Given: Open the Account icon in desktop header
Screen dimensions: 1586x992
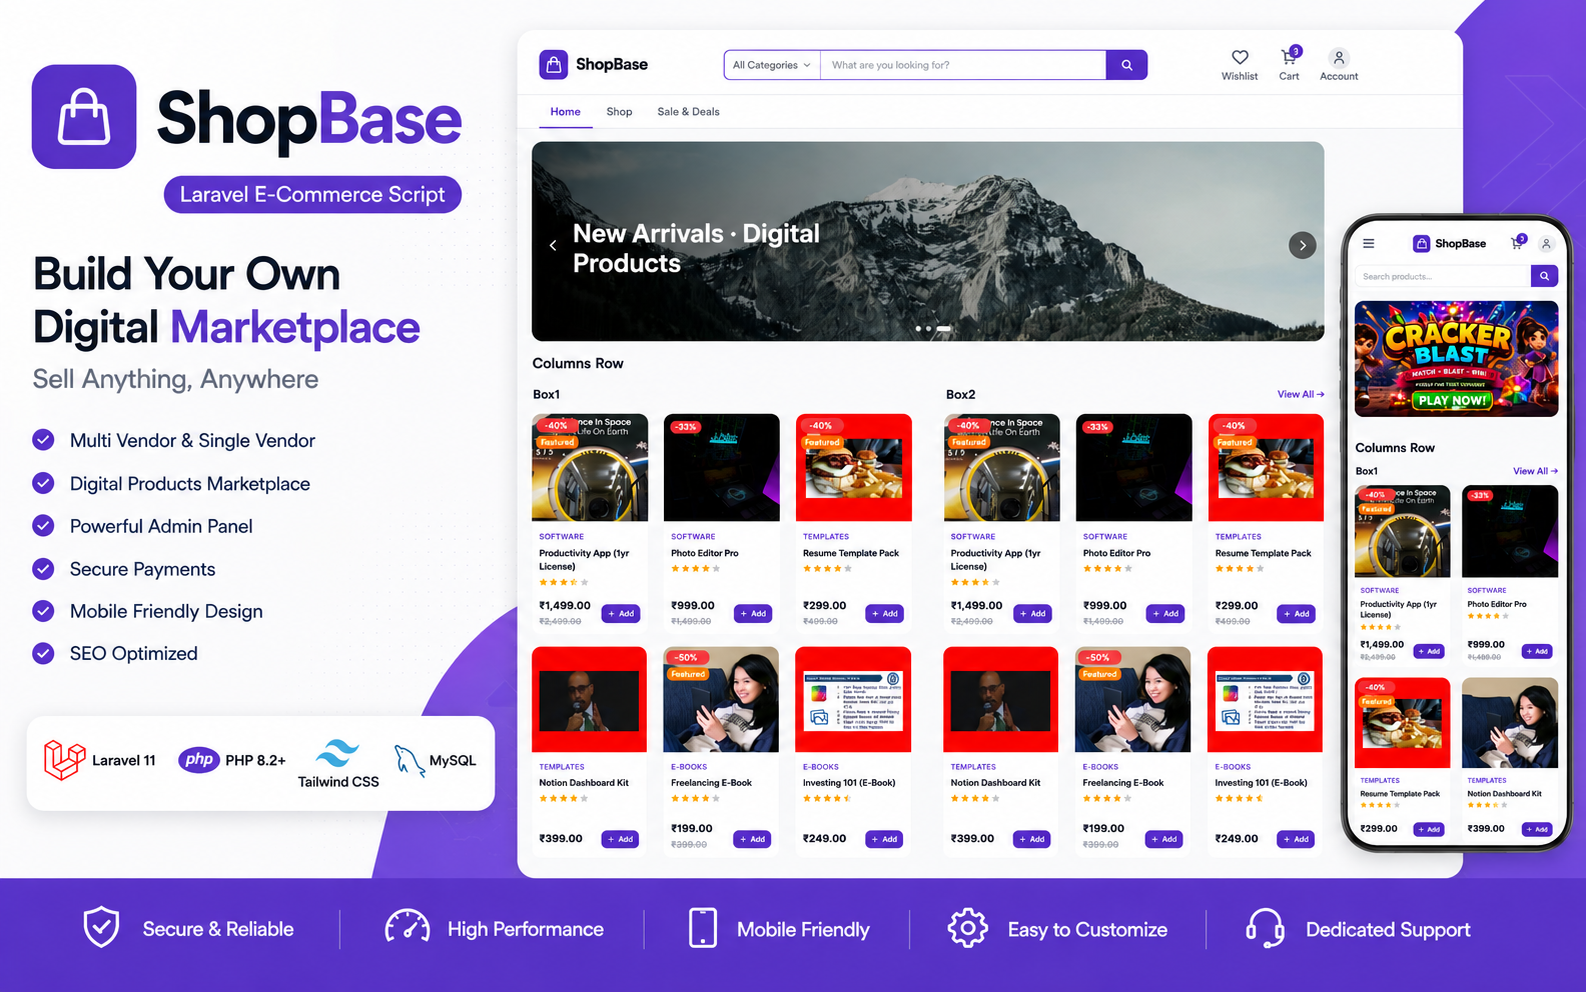Looking at the screenshot, I should click(1339, 58).
